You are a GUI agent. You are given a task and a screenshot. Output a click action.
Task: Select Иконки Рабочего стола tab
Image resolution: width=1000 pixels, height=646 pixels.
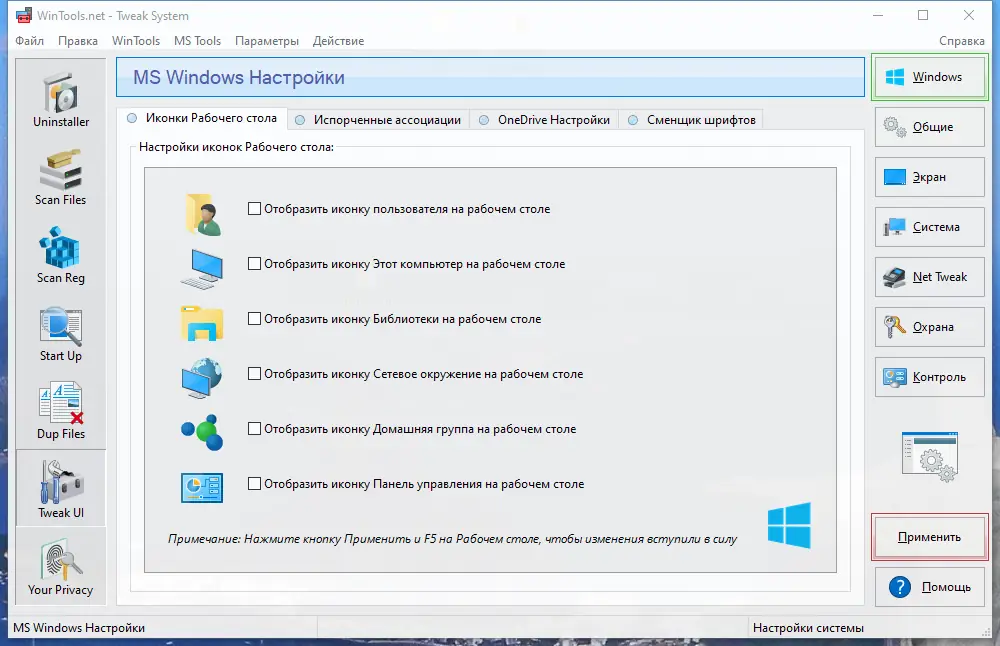click(x=202, y=118)
